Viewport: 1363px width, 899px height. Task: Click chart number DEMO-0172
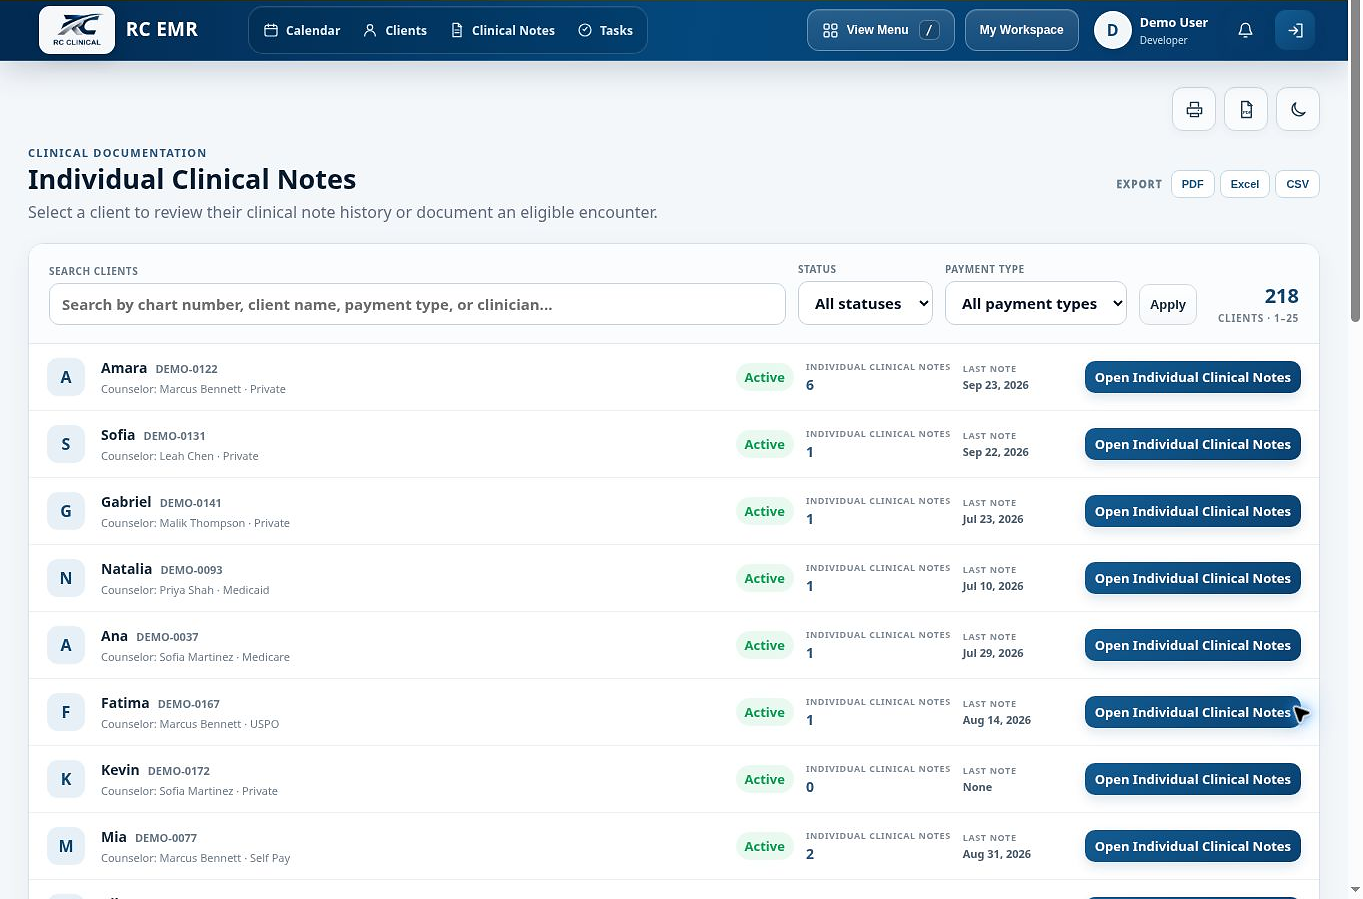click(x=178, y=771)
